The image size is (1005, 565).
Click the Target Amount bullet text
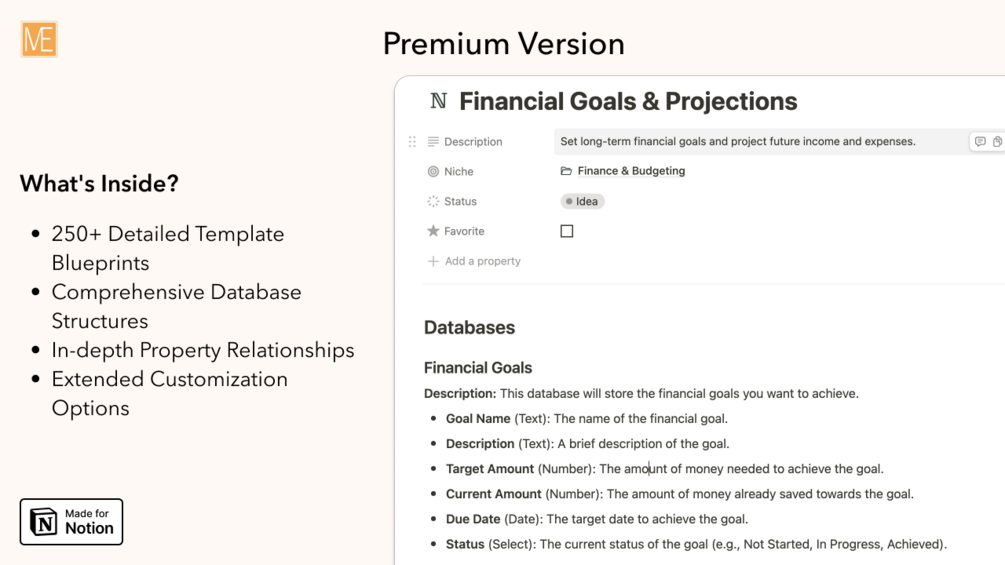coord(664,469)
